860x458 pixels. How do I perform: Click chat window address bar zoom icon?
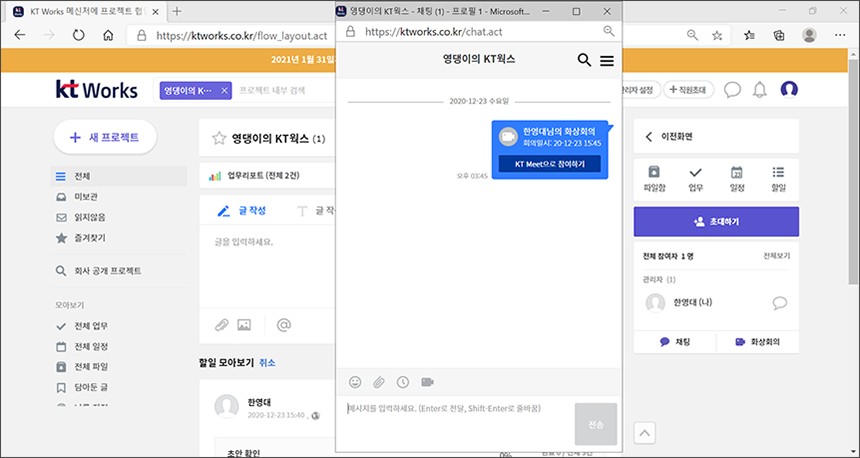point(609,31)
